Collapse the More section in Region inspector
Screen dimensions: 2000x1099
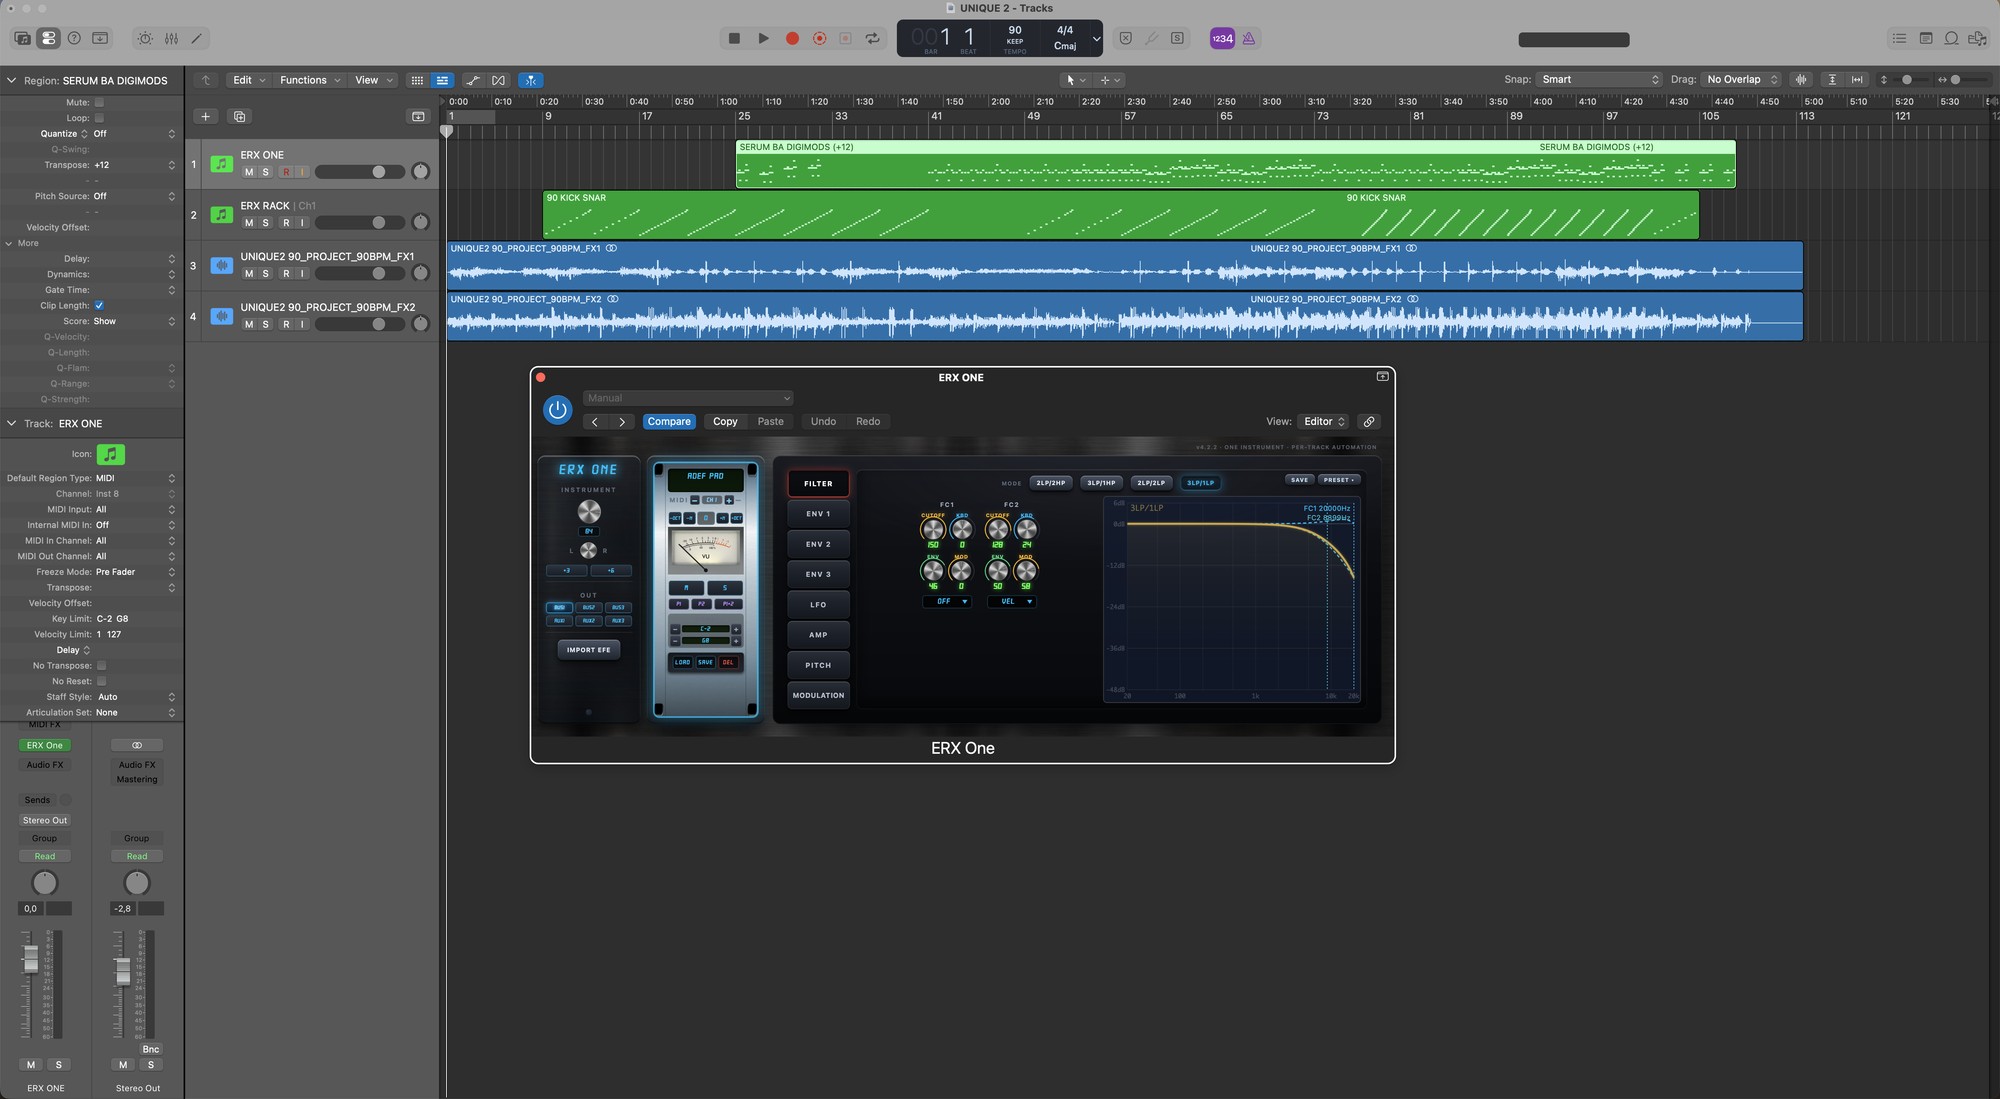9,243
